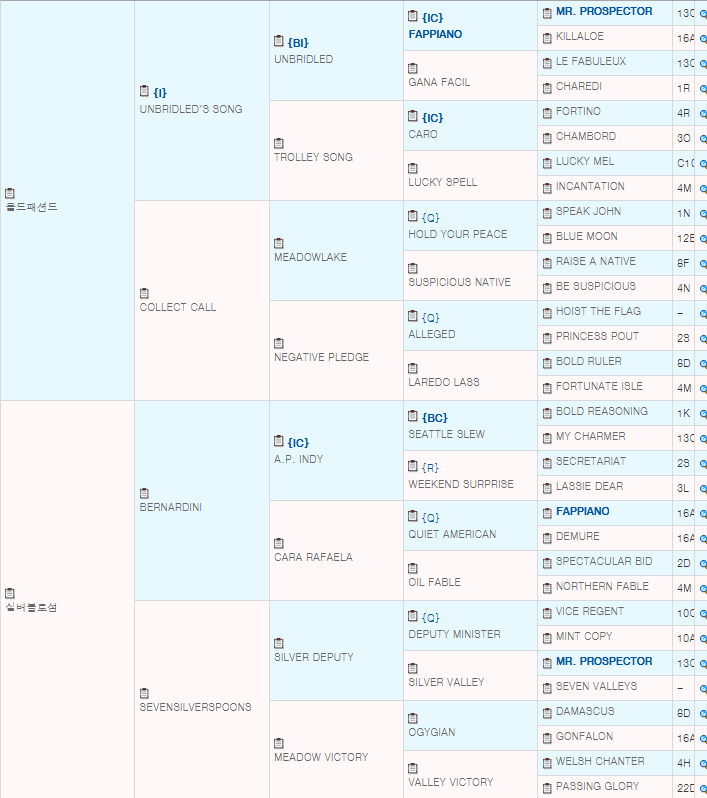The width and height of the screenshot is (707, 798).
Task: Open the clipboard icon next to KILLALOE
Action: tap(547, 38)
